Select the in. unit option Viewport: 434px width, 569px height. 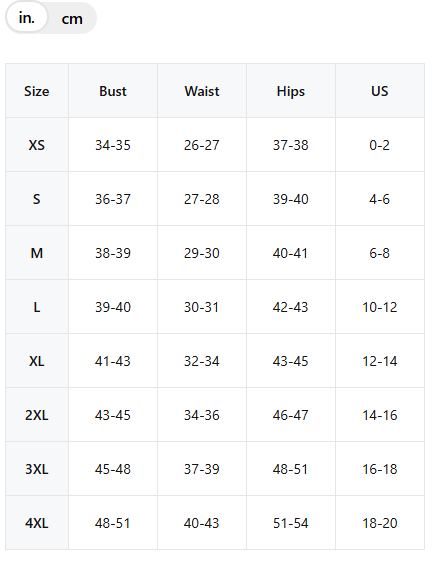coord(27,17)
